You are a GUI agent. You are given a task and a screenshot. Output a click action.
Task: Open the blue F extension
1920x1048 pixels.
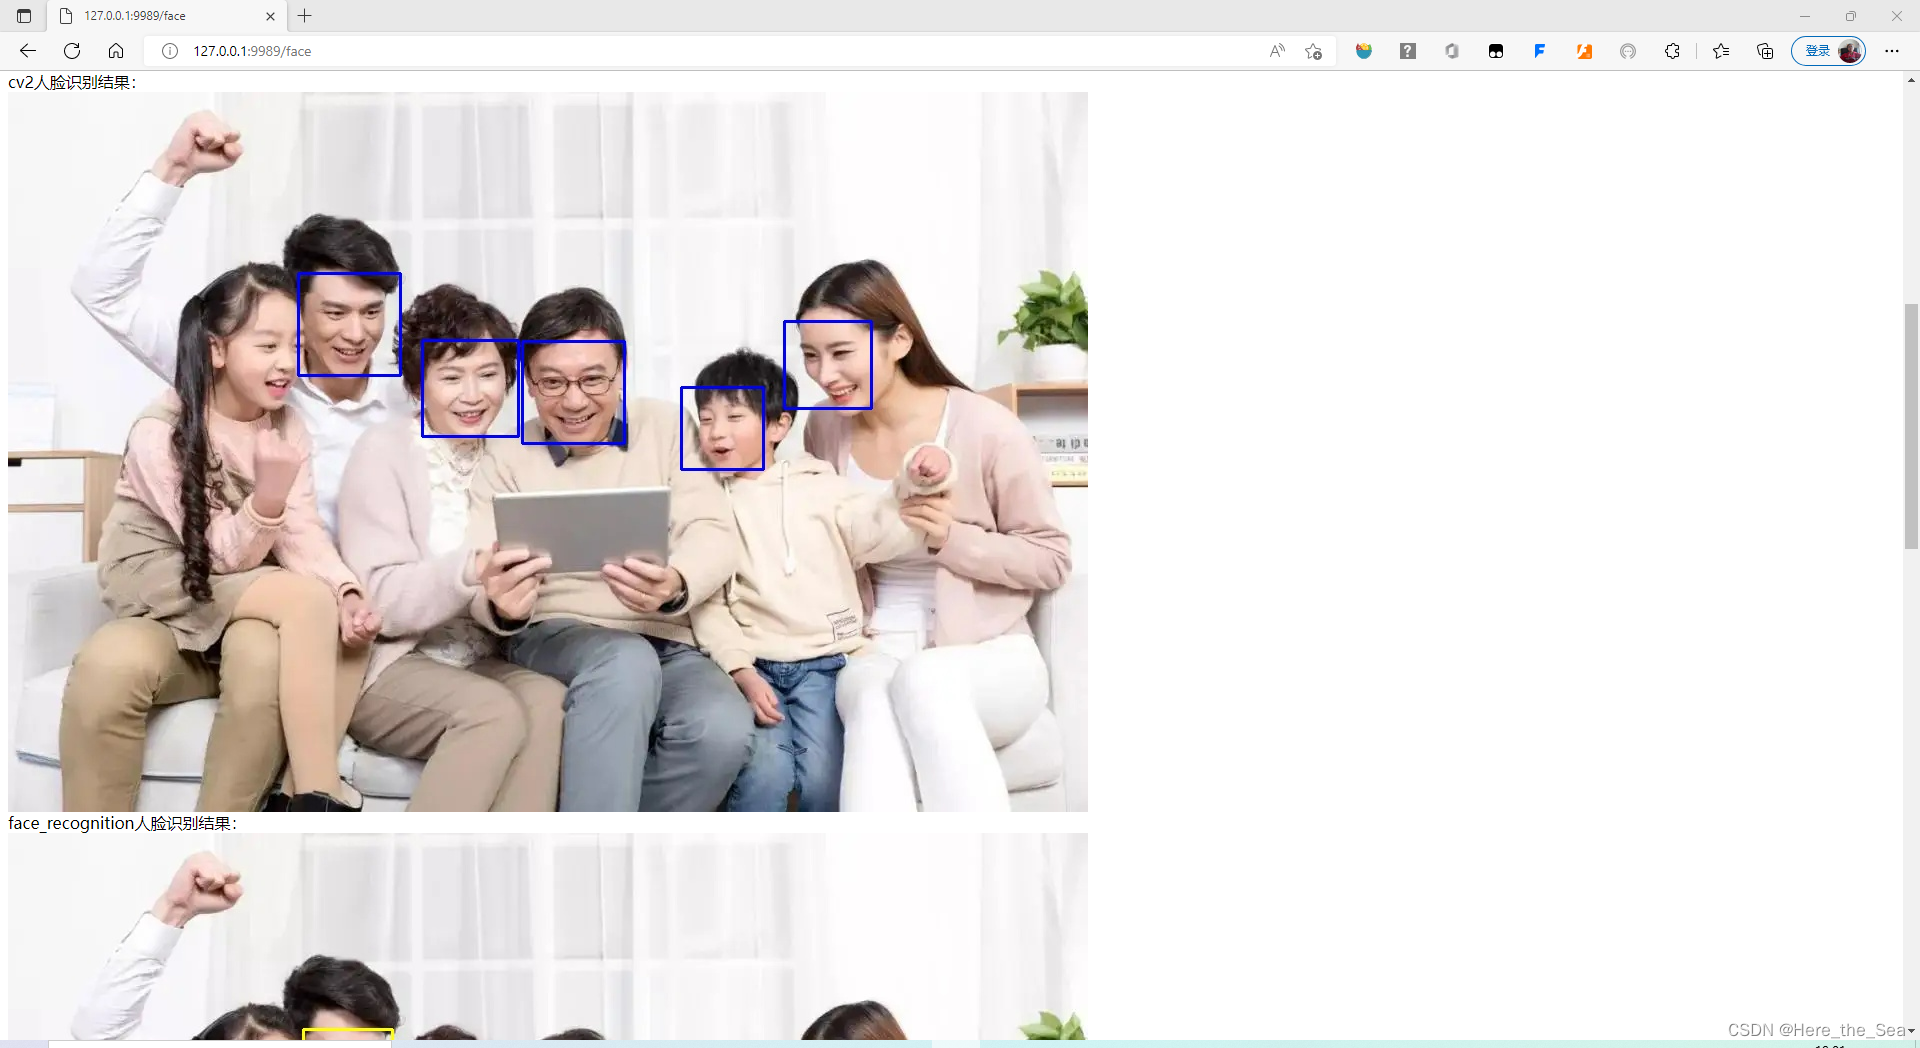coord(1540,51)
